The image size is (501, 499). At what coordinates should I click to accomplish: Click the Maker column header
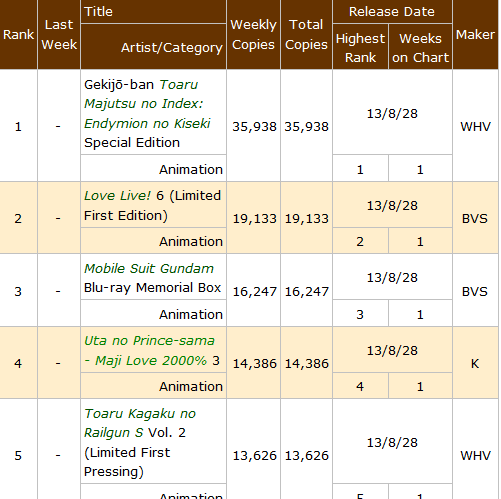click(x=475, y=35)
